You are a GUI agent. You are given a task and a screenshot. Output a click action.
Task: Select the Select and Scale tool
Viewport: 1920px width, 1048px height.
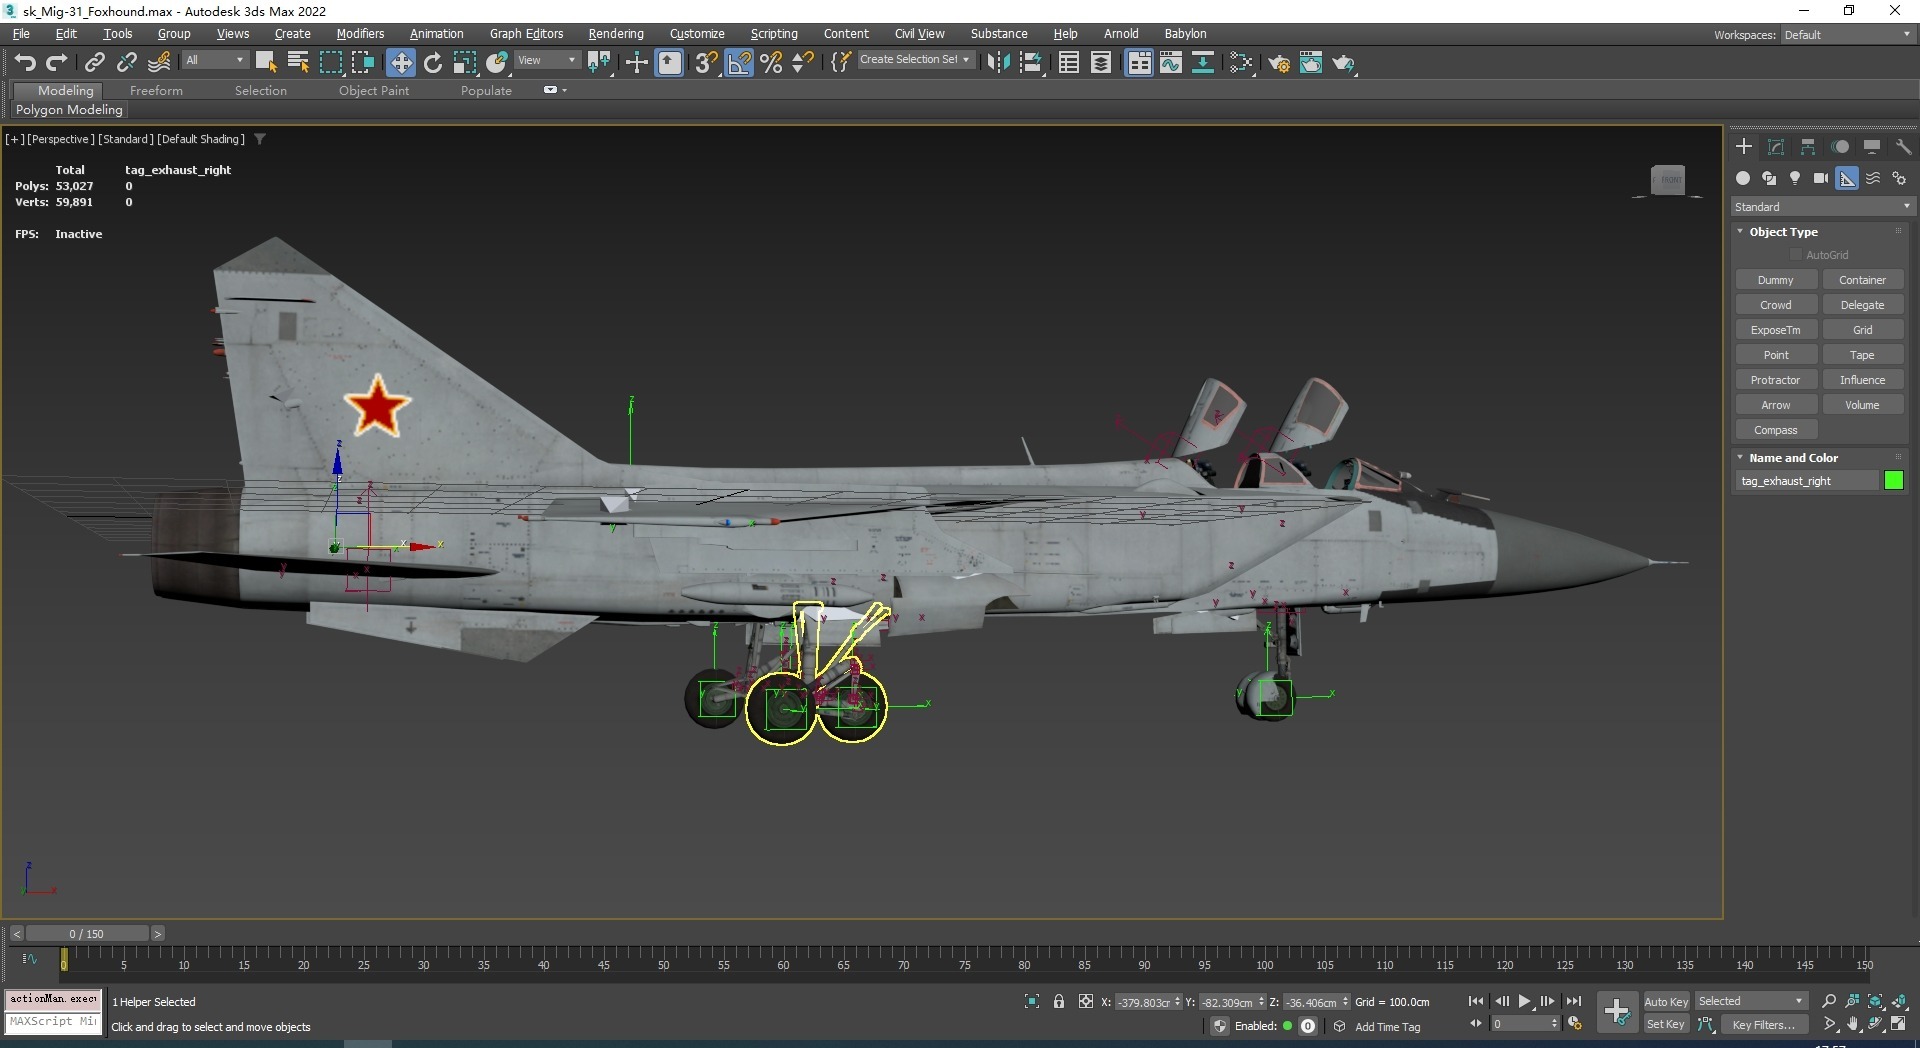(465, 63)
